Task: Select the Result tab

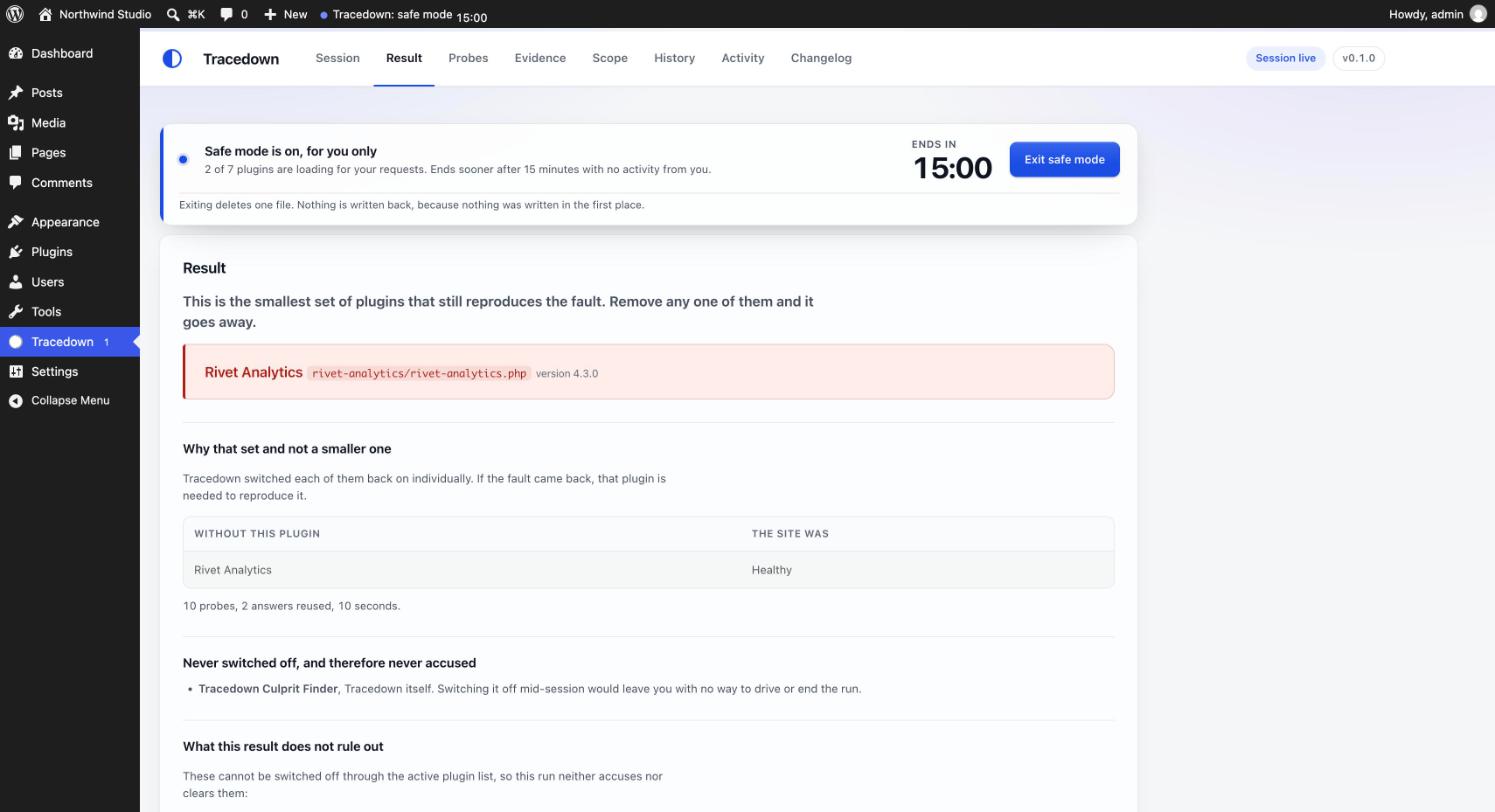Action: [x=404, y=58]
